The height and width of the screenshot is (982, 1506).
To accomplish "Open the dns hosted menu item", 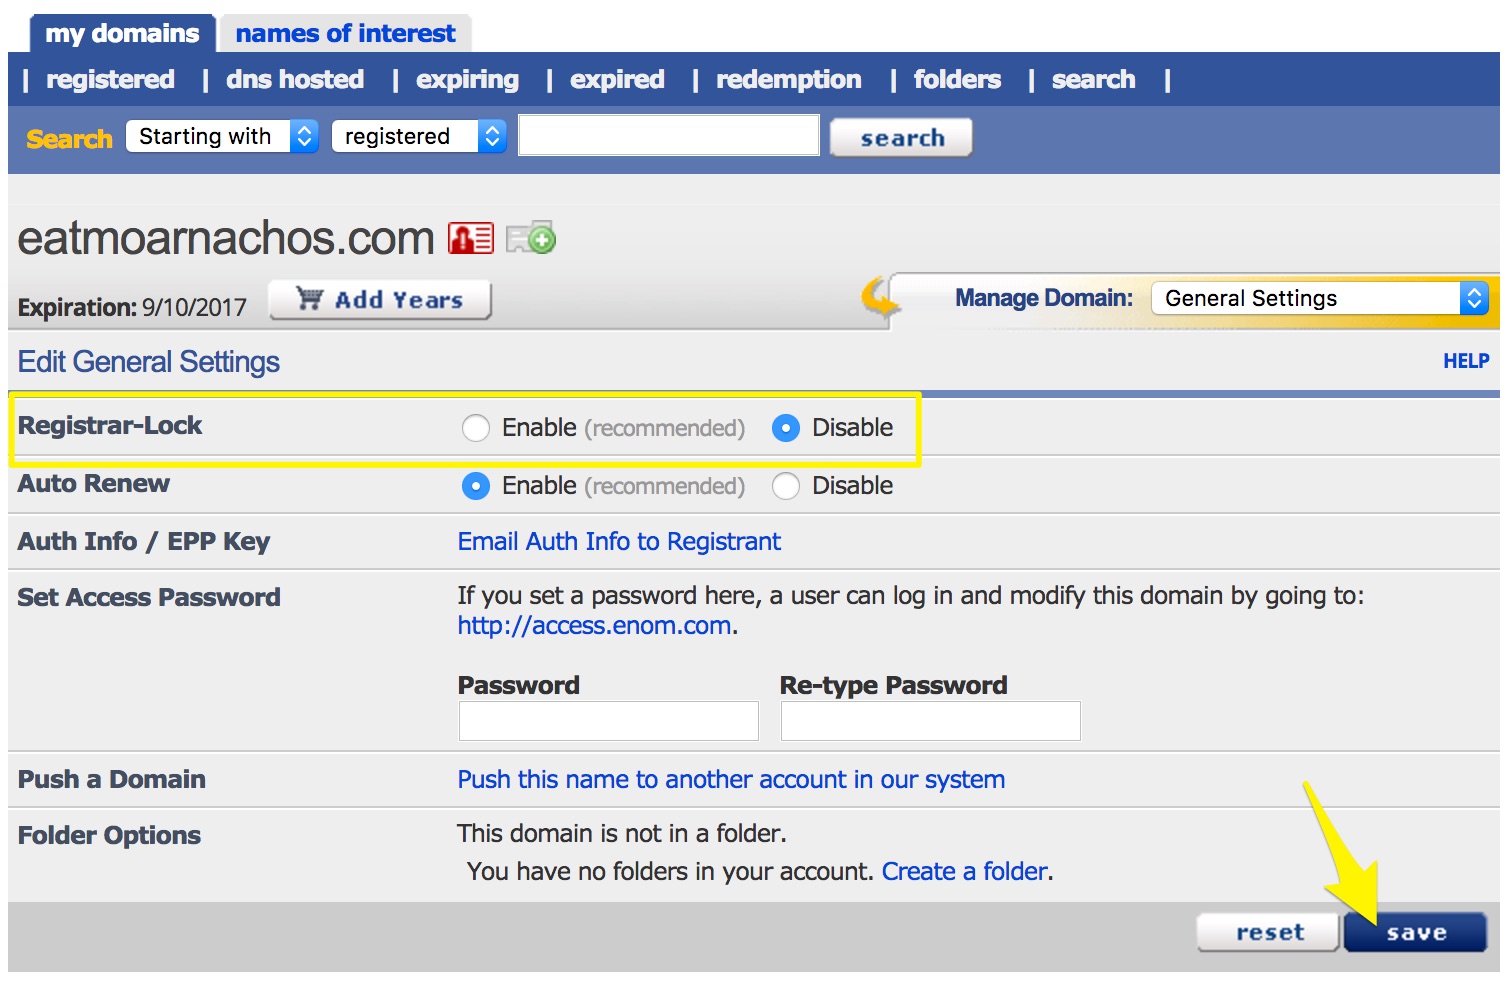I will (x=295, y=79).
